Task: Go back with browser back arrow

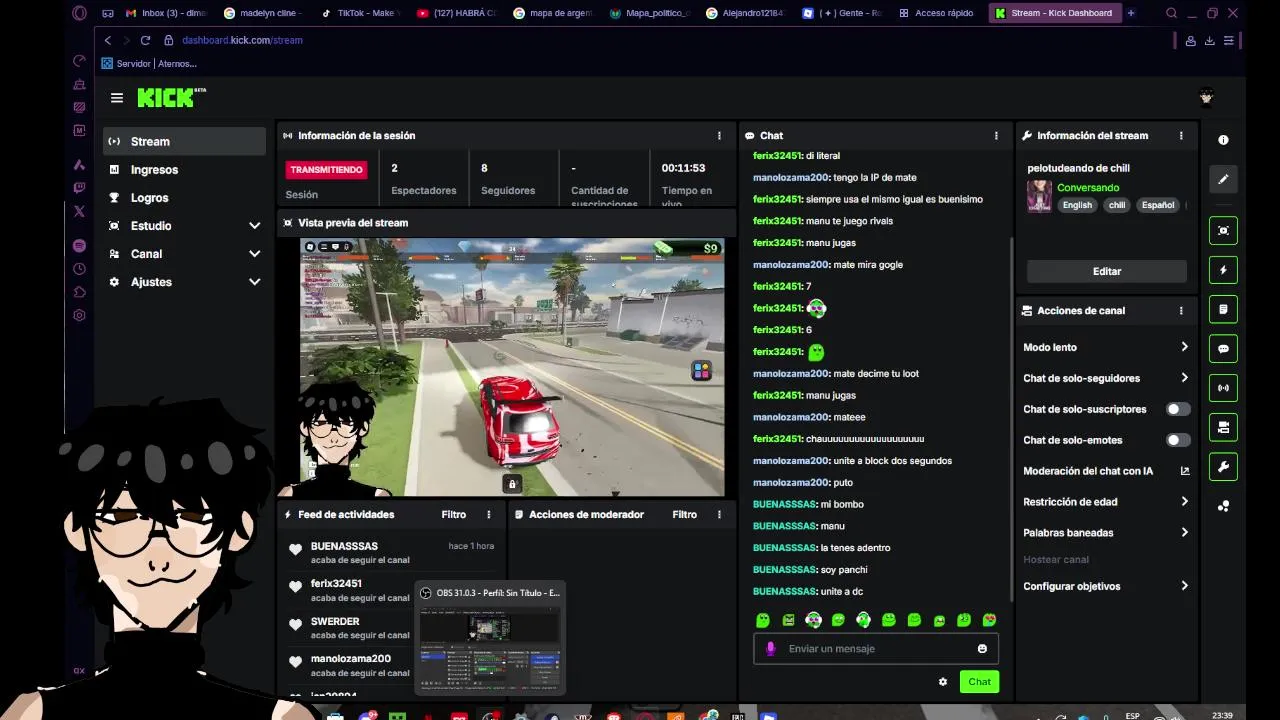Action: tap(108, 40)
